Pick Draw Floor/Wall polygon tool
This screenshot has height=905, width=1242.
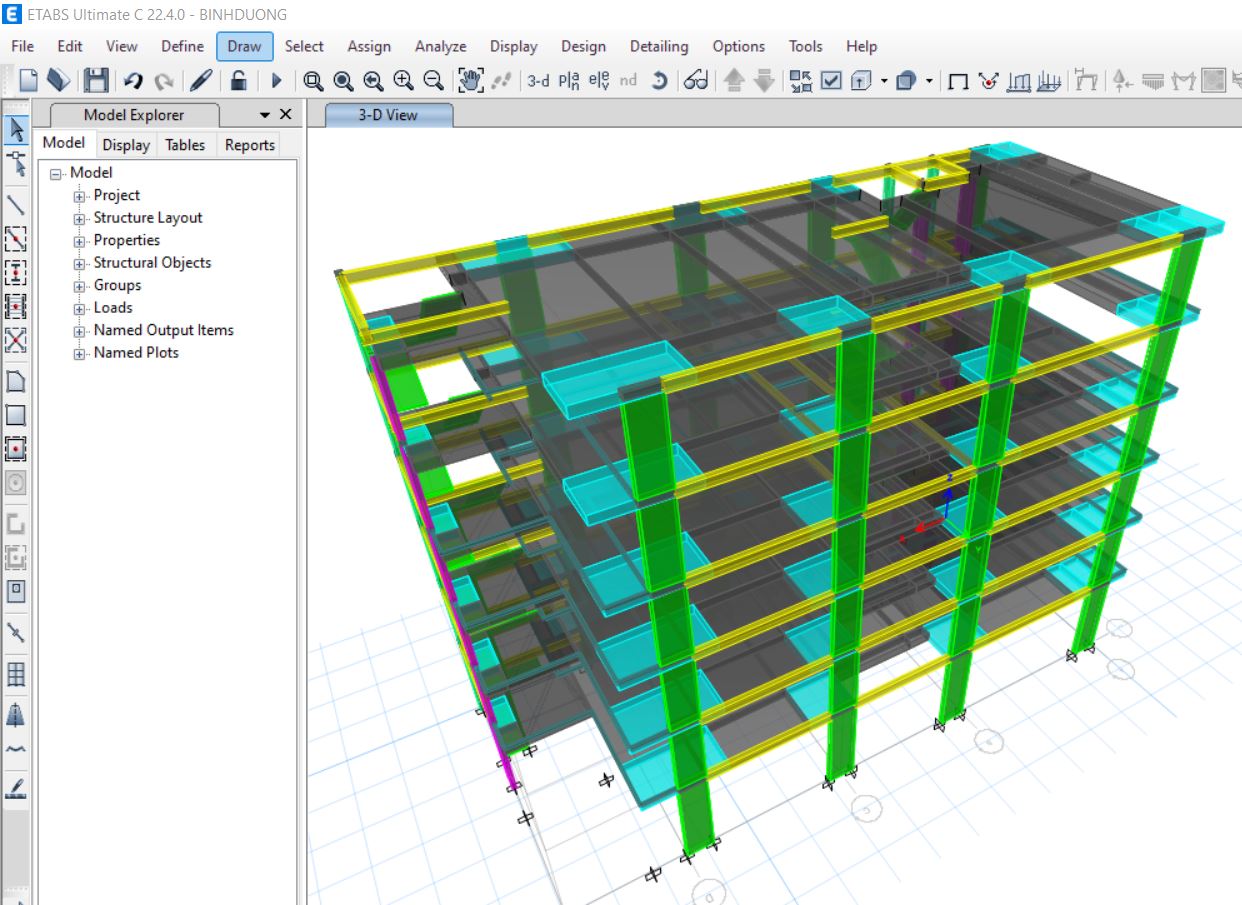click(16, 381)
